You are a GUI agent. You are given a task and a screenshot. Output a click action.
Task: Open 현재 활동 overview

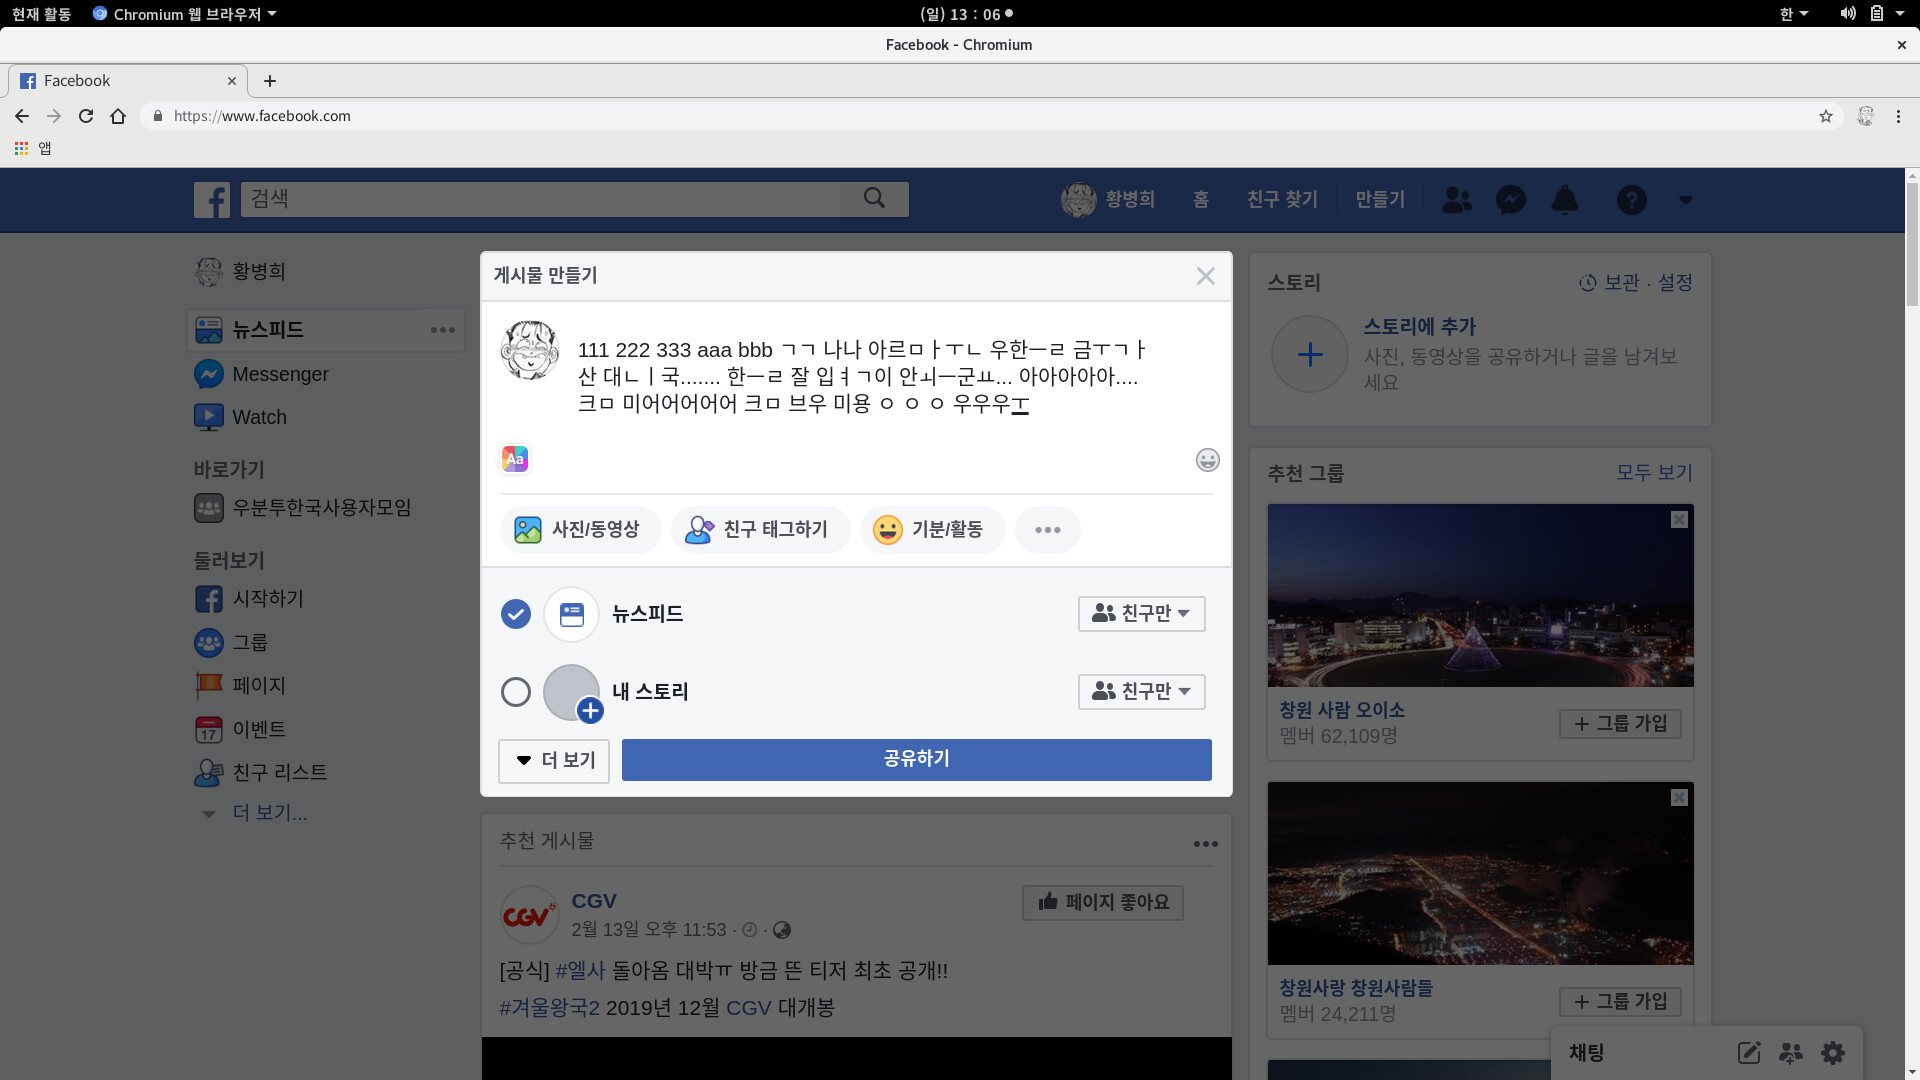coord(41,14)
